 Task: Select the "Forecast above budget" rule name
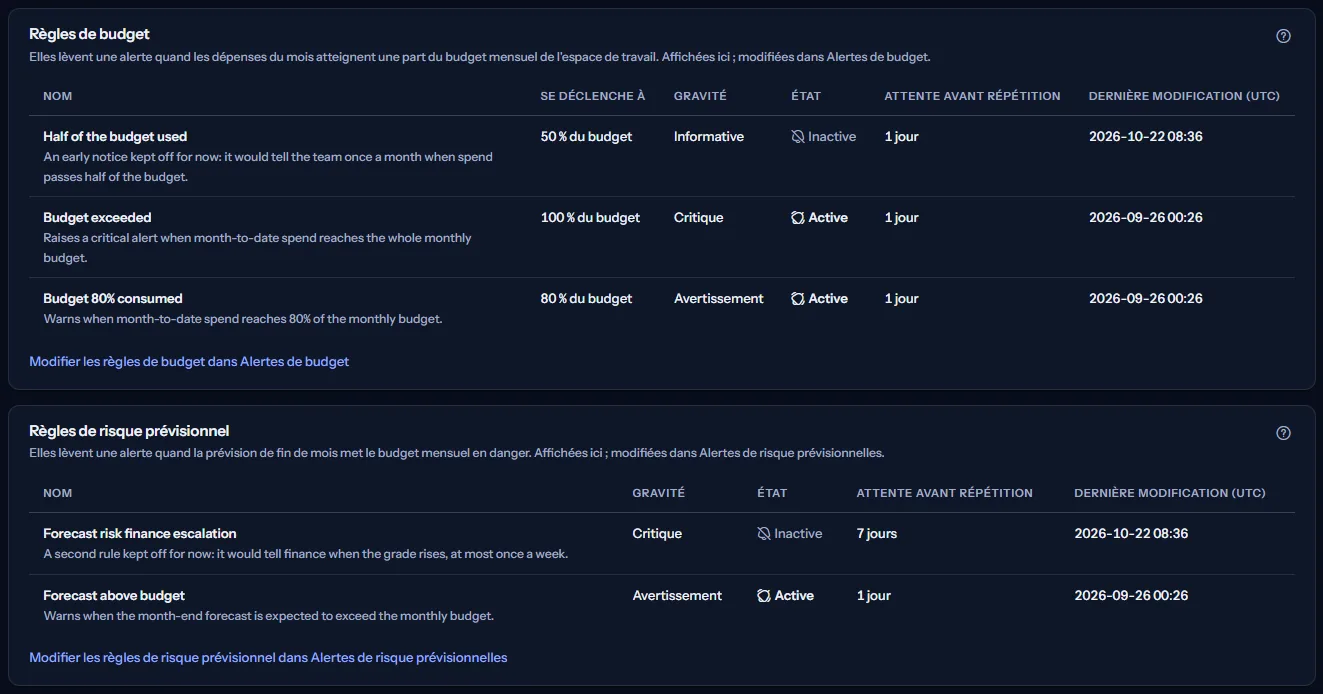[114, 596]
